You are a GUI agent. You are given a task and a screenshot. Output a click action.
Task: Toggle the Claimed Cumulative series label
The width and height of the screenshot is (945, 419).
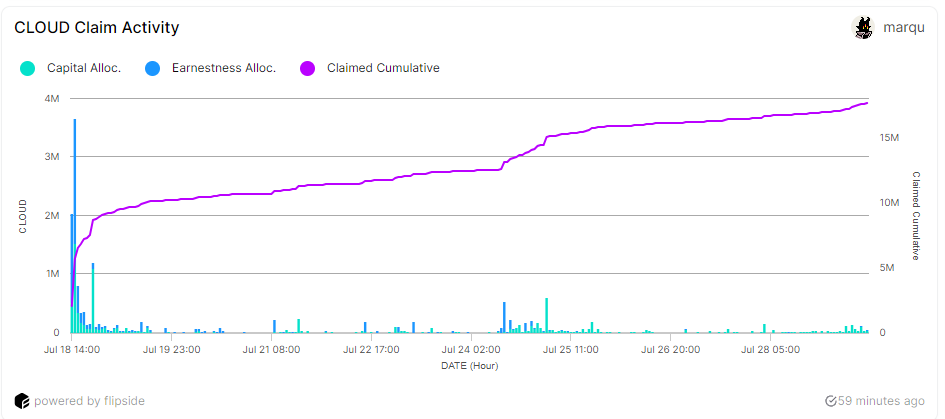[x=383, y=68]
